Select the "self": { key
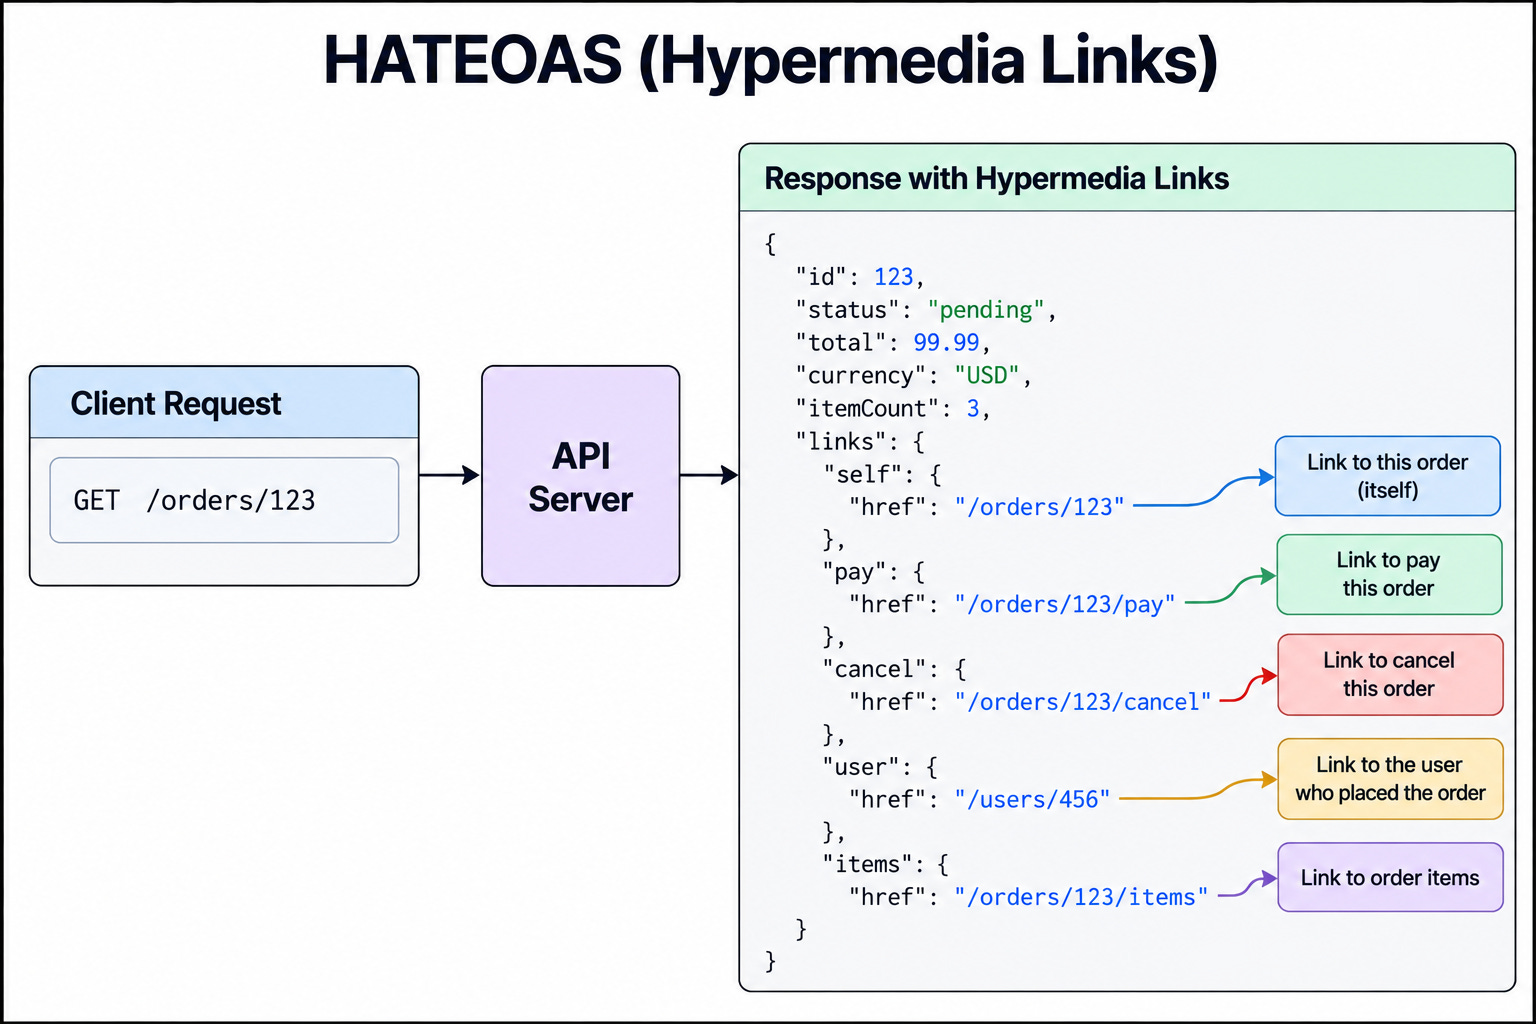Viewport: 1536px width, 1024px height. pos(882,474)
